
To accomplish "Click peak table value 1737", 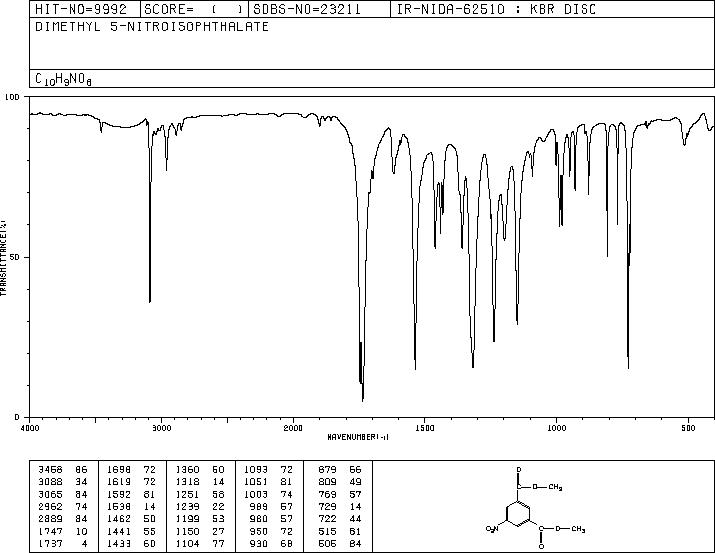I will (50, 543).
